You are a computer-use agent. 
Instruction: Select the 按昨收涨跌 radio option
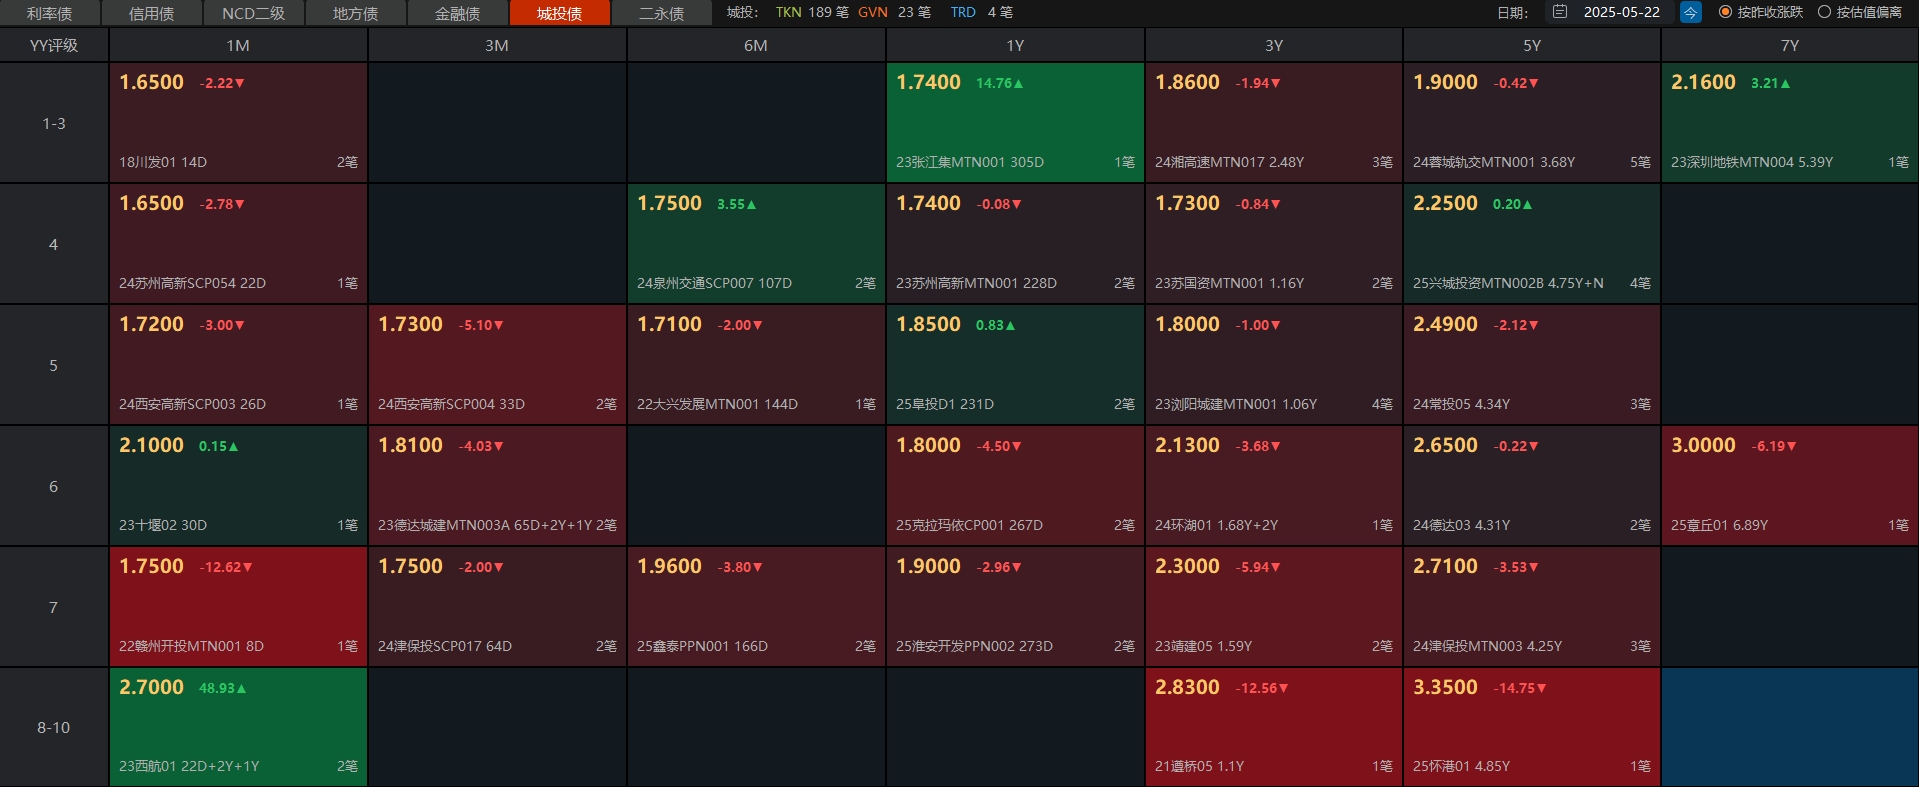[x=1761, y=12]
